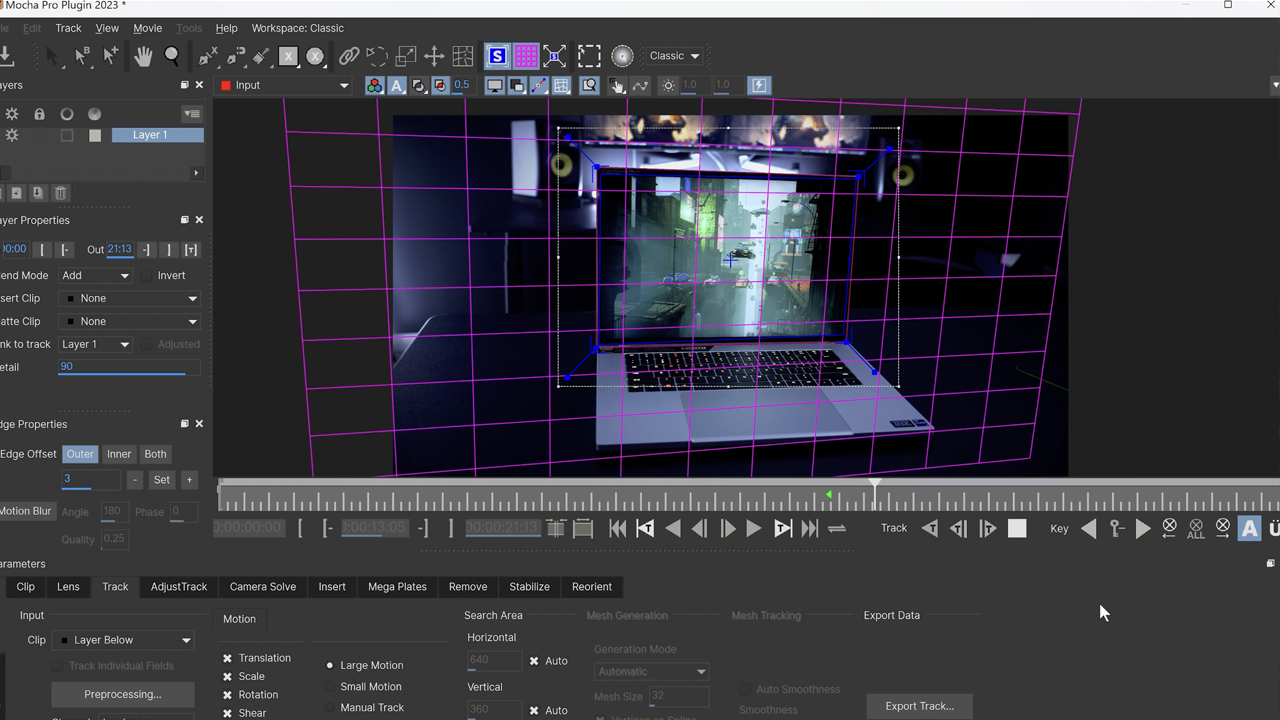Select the Move cross-arrows tool

(x=434, y=56)
